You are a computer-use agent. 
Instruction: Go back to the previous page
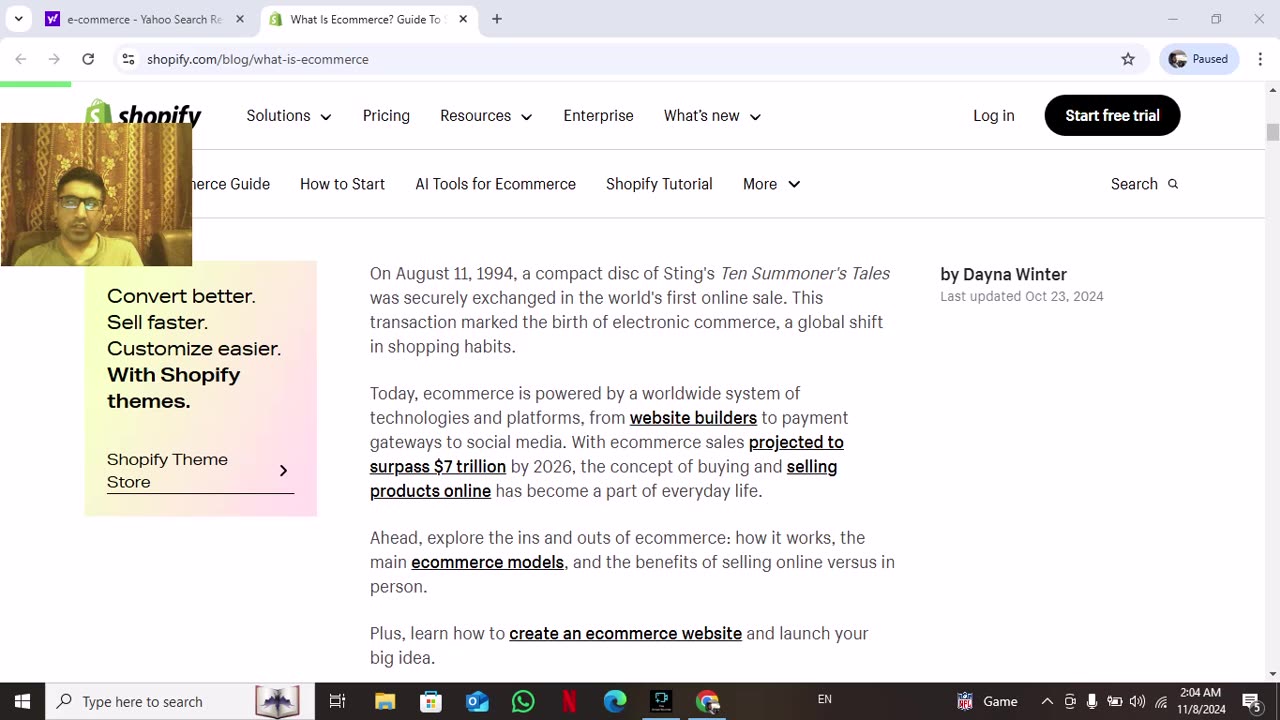click(21, 59)
